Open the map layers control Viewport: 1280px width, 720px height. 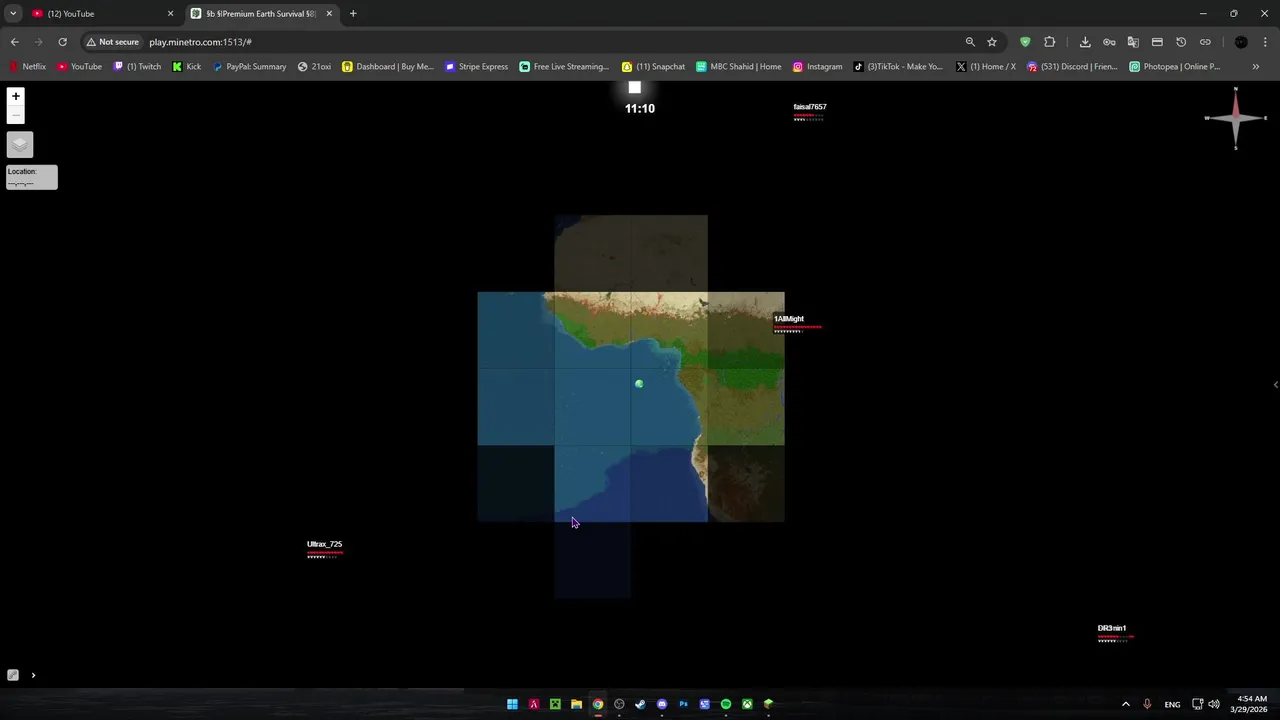(20, 145)
